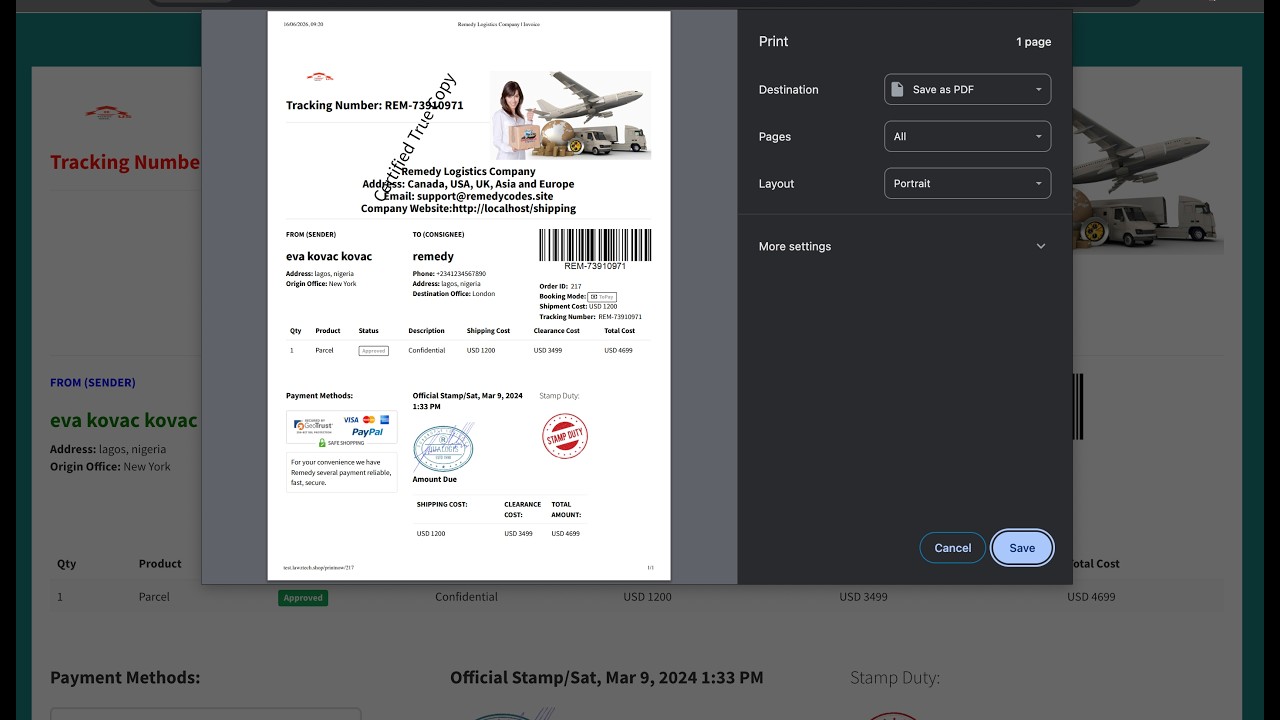
Task: Click 'remedy' consignee name in preview
Action: coord(433,256)
